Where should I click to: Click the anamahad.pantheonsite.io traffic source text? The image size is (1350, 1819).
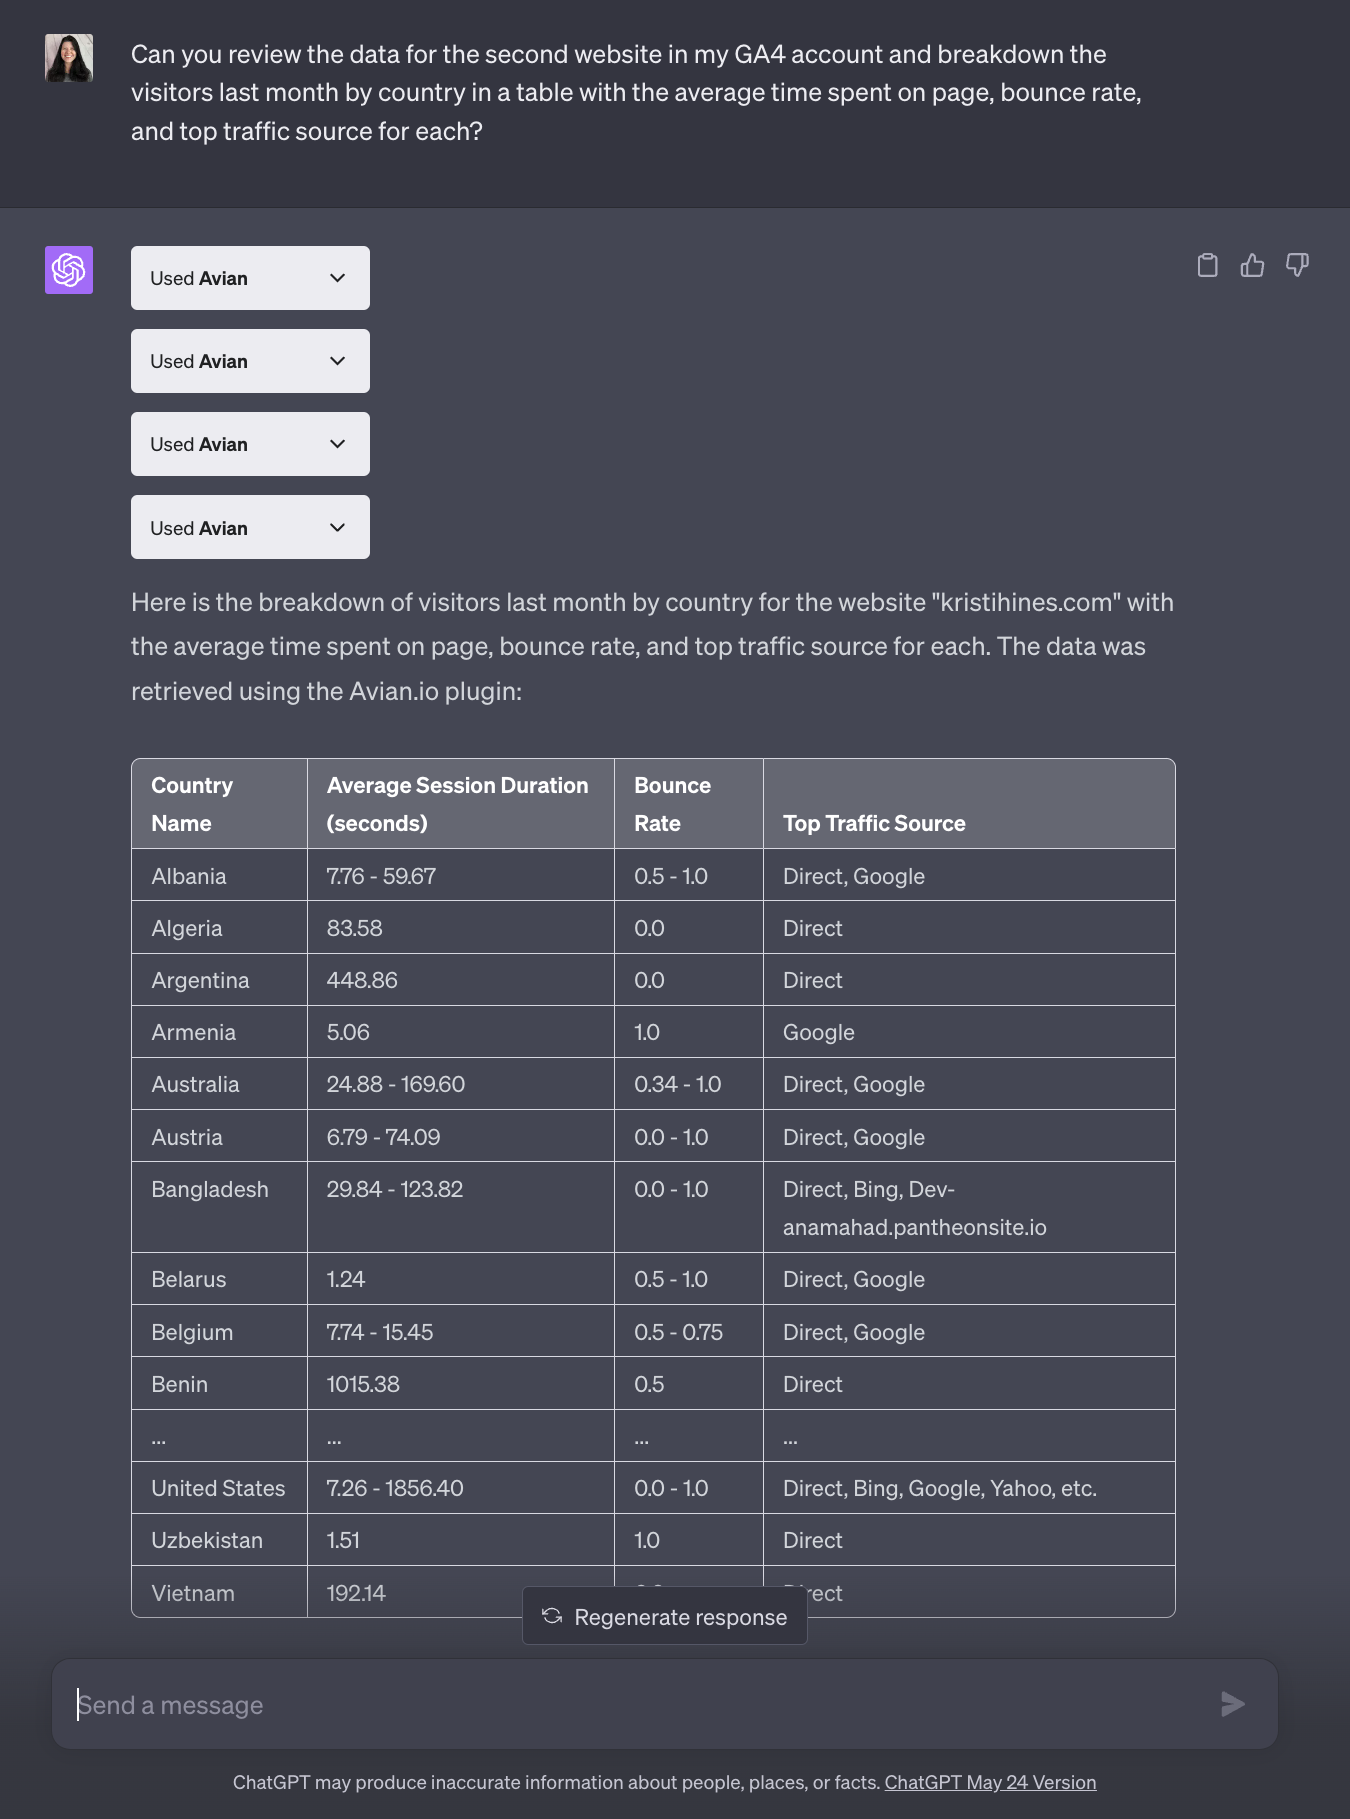click(914, 1227)
